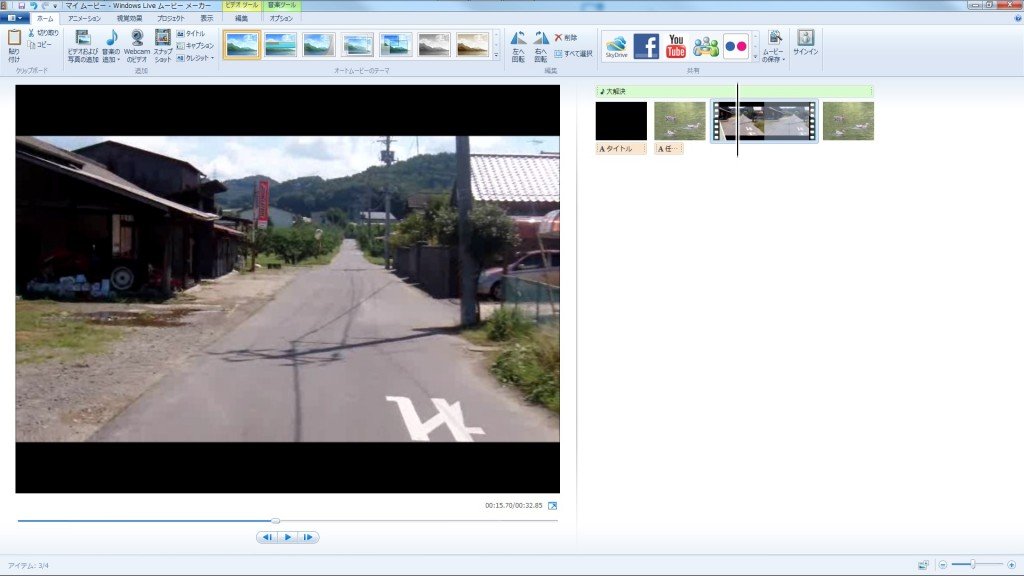
Task: Click the Snapshot icon
Action: pos(163,44)
